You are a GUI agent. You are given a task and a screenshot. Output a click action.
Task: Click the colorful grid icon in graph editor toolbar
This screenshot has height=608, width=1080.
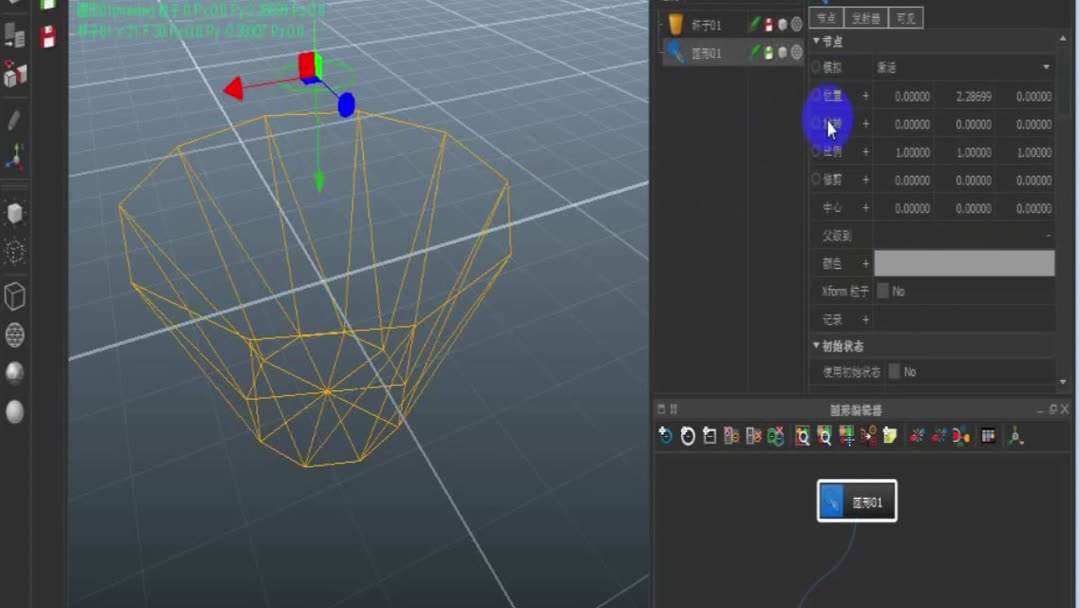click(987, 435)
